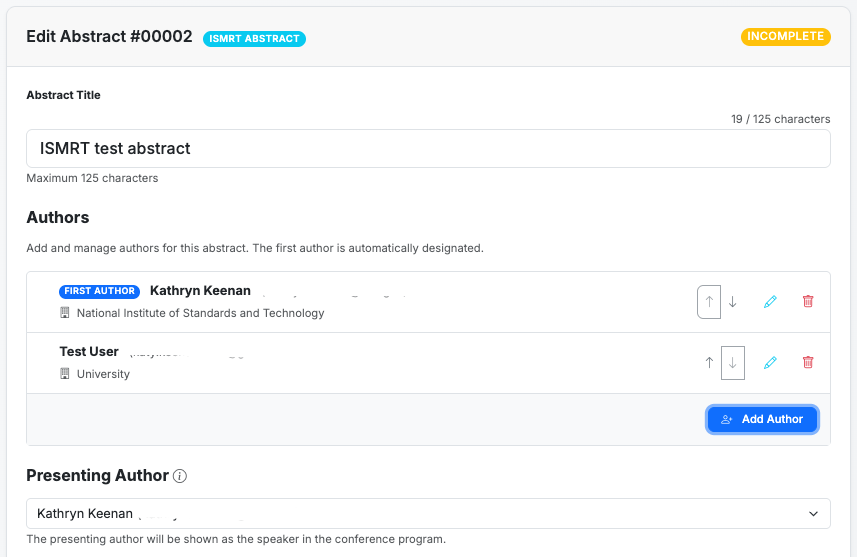Move Kathryn Keenan up in author order
Image resolution: width=857 pixels, height=557 pixels.
(x=709, y=302)
